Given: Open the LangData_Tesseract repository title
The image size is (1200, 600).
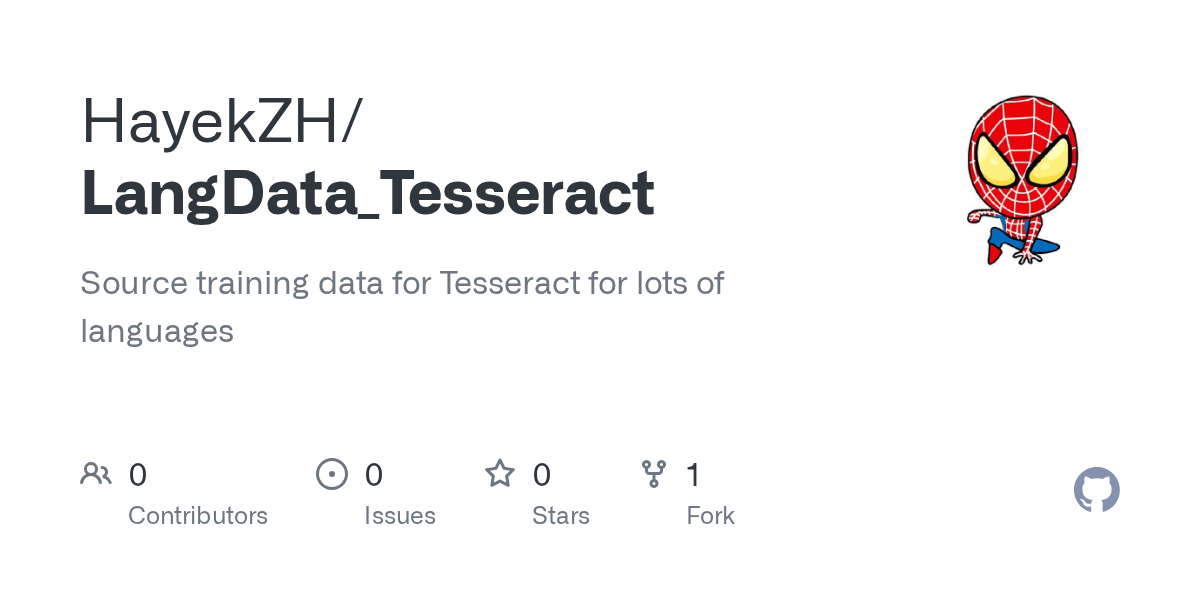Looking at the screenshot, I should [x=367, y=193].
